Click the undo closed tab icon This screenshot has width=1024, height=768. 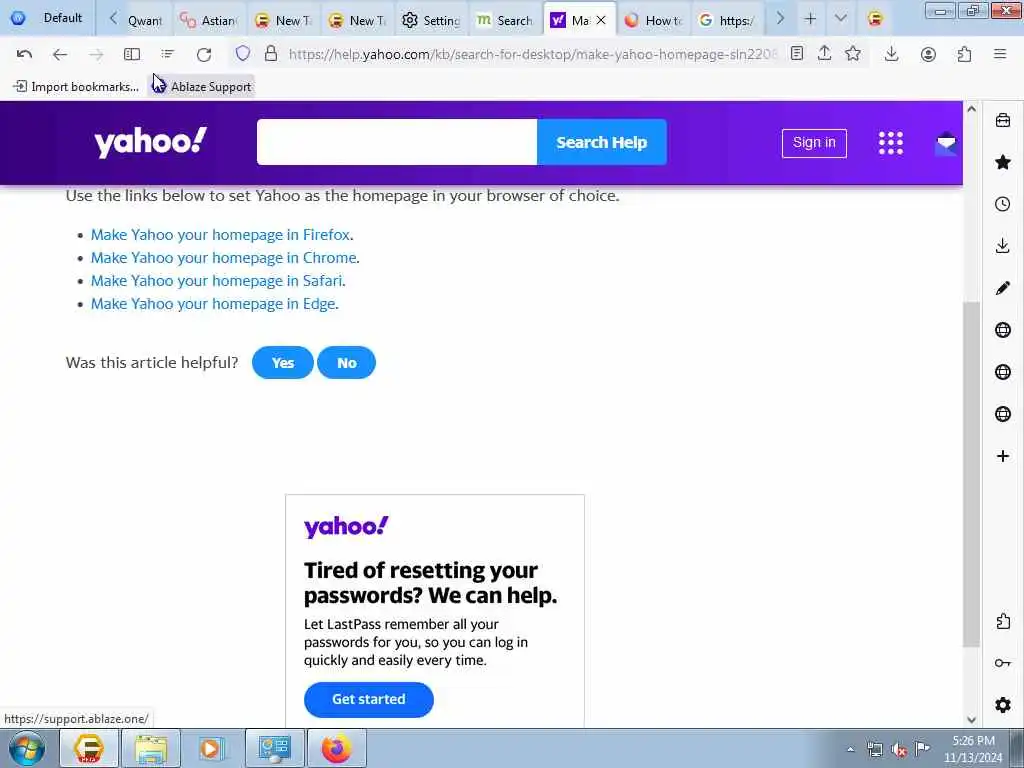(x=24, y=54)
